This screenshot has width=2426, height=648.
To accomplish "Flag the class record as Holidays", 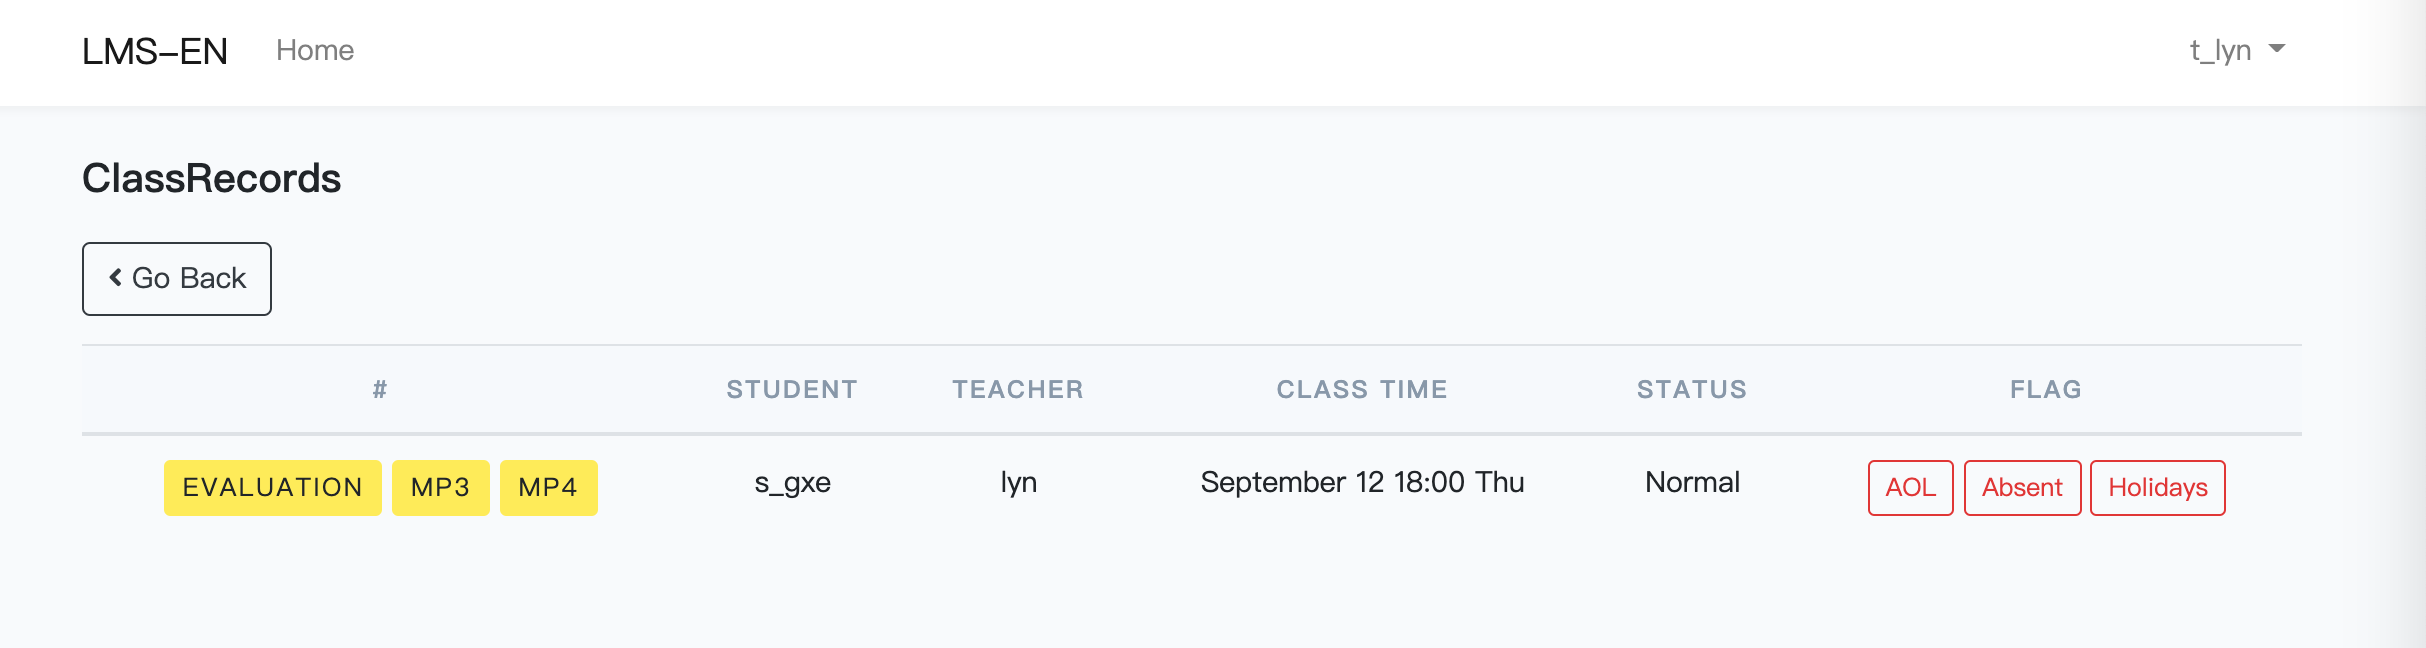I will point(2157,488).
